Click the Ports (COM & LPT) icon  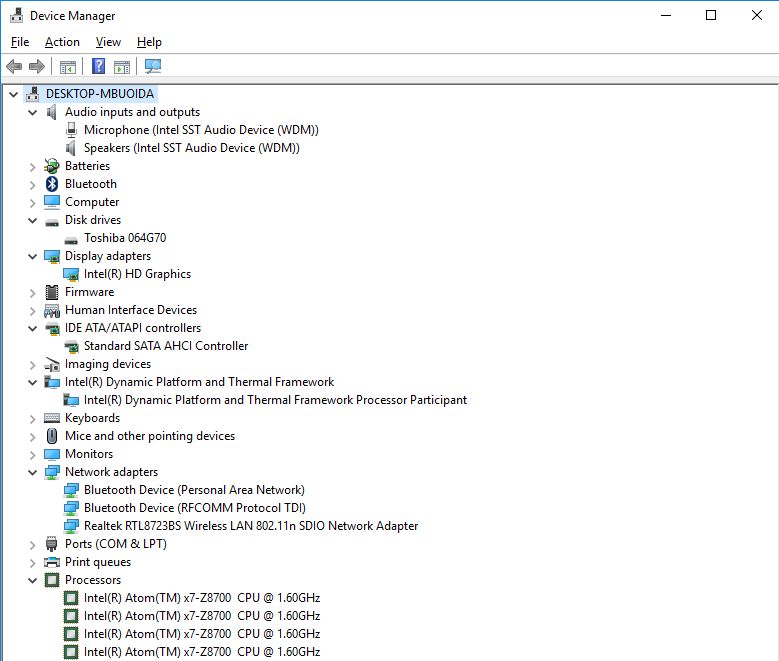pyautogui.click(x=52, y=544)
